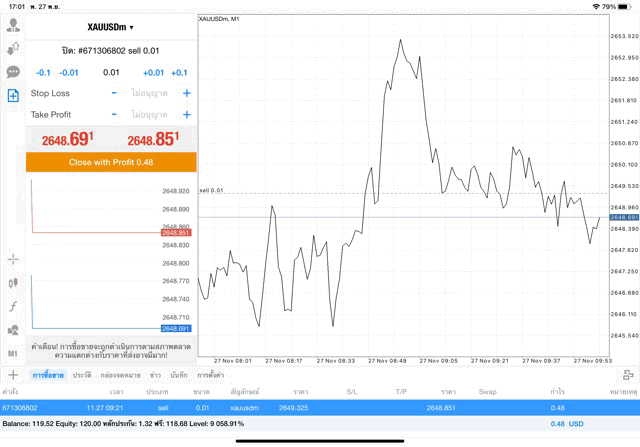Viewport: 640px width, 447px height.
Task: Open the candlestick chart type icon
Action: 13,283
